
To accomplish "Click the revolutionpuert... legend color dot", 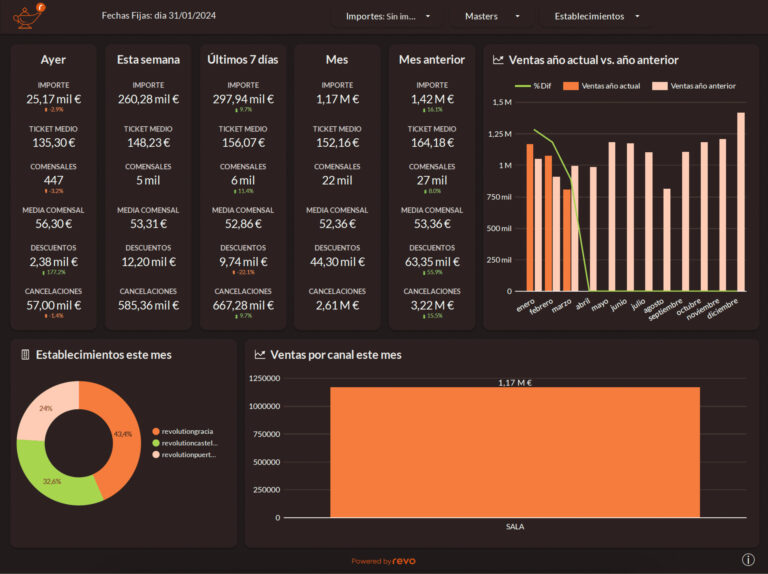I will tap(156, 454).
